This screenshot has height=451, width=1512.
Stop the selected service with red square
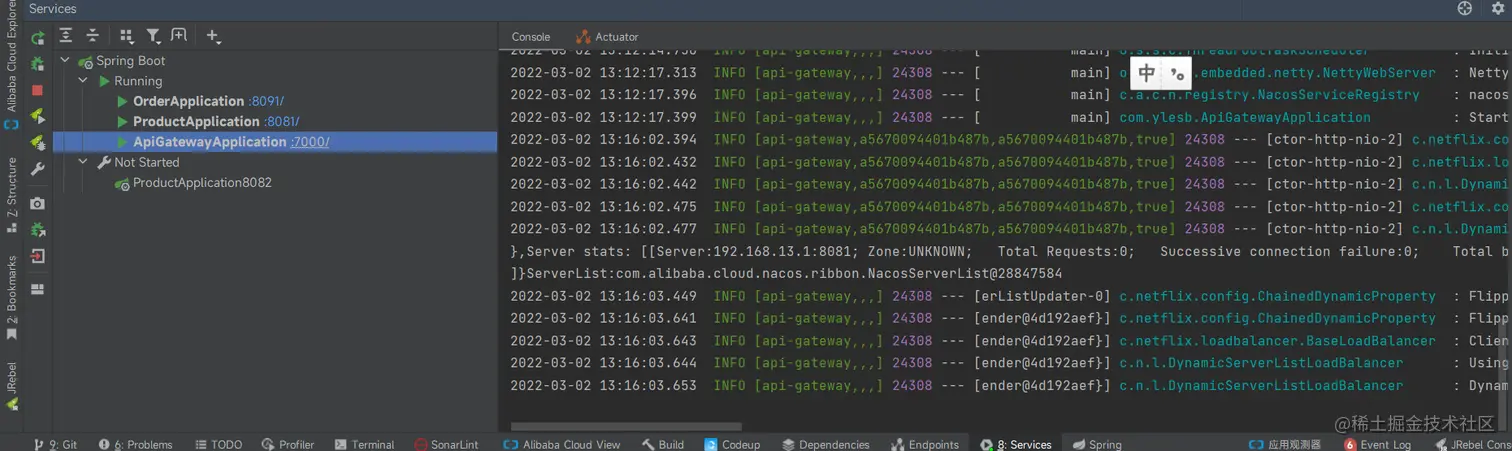point(38,90)
